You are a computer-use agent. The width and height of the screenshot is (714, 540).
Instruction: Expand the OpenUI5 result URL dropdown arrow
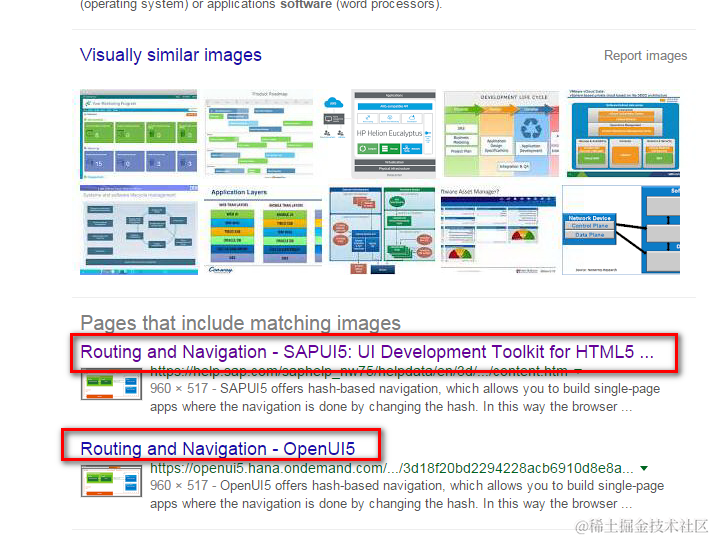click(644, 468)
